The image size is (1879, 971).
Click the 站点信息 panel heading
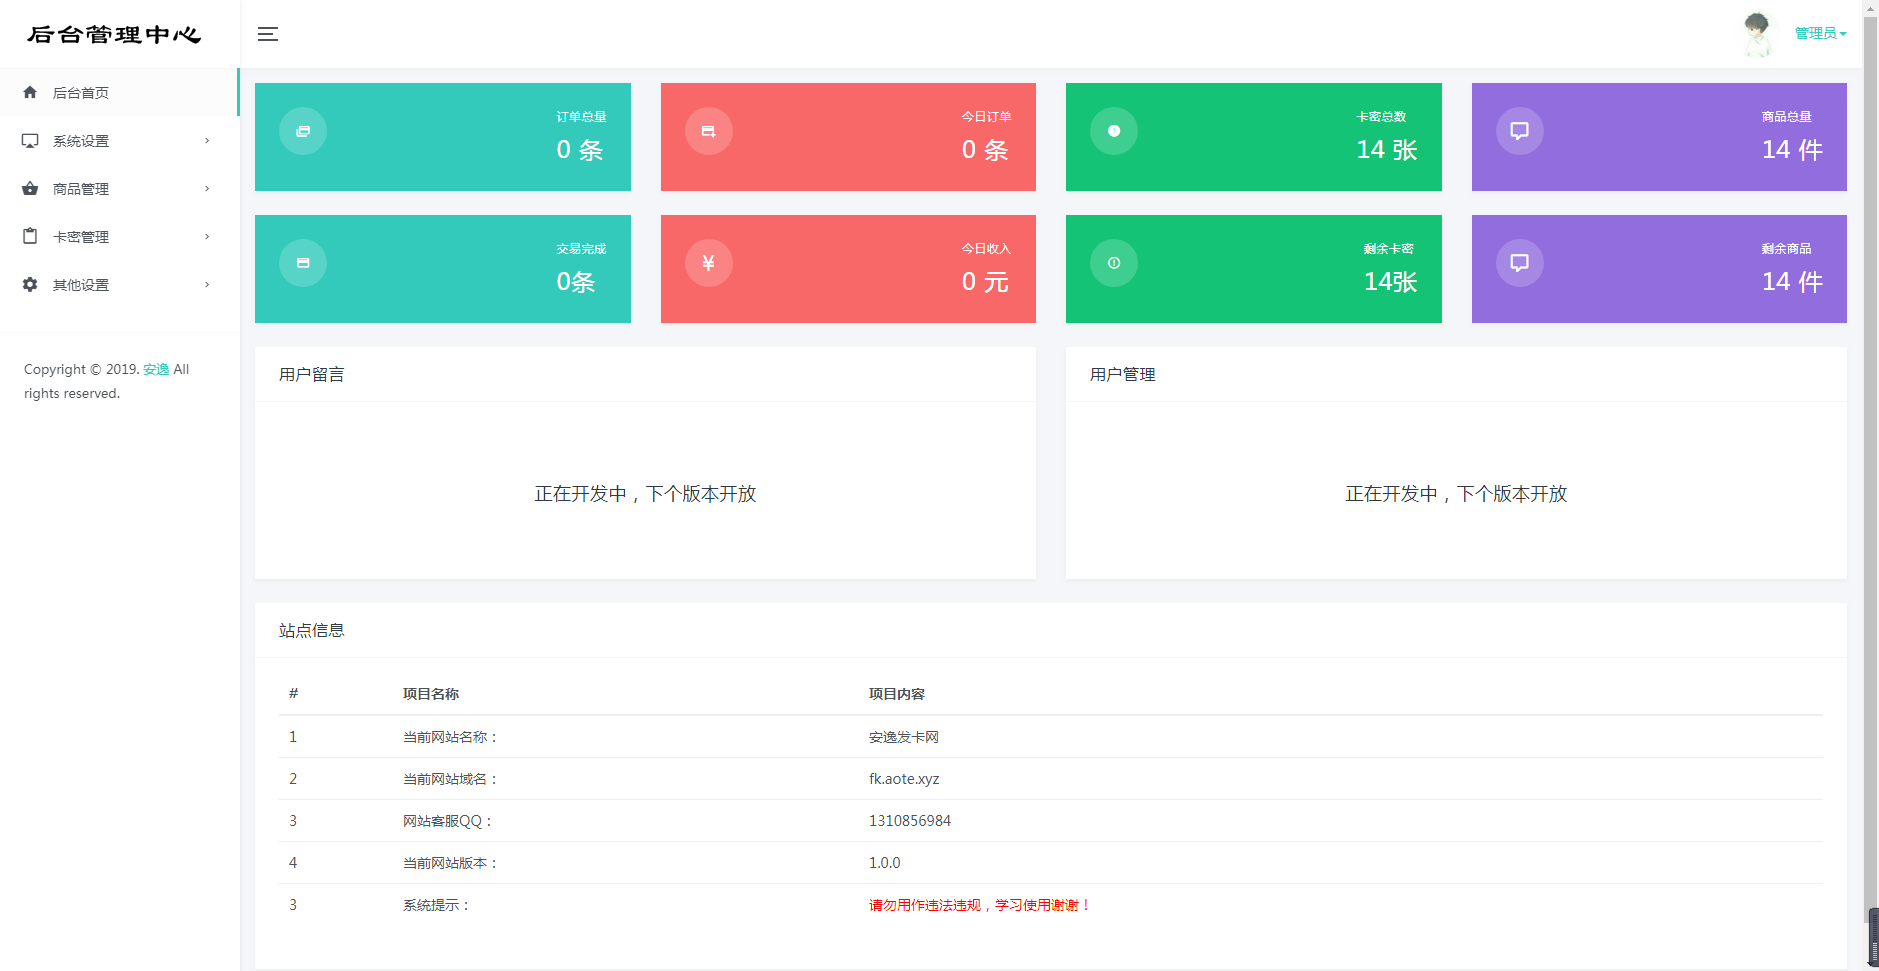click(x=312, y=630)
